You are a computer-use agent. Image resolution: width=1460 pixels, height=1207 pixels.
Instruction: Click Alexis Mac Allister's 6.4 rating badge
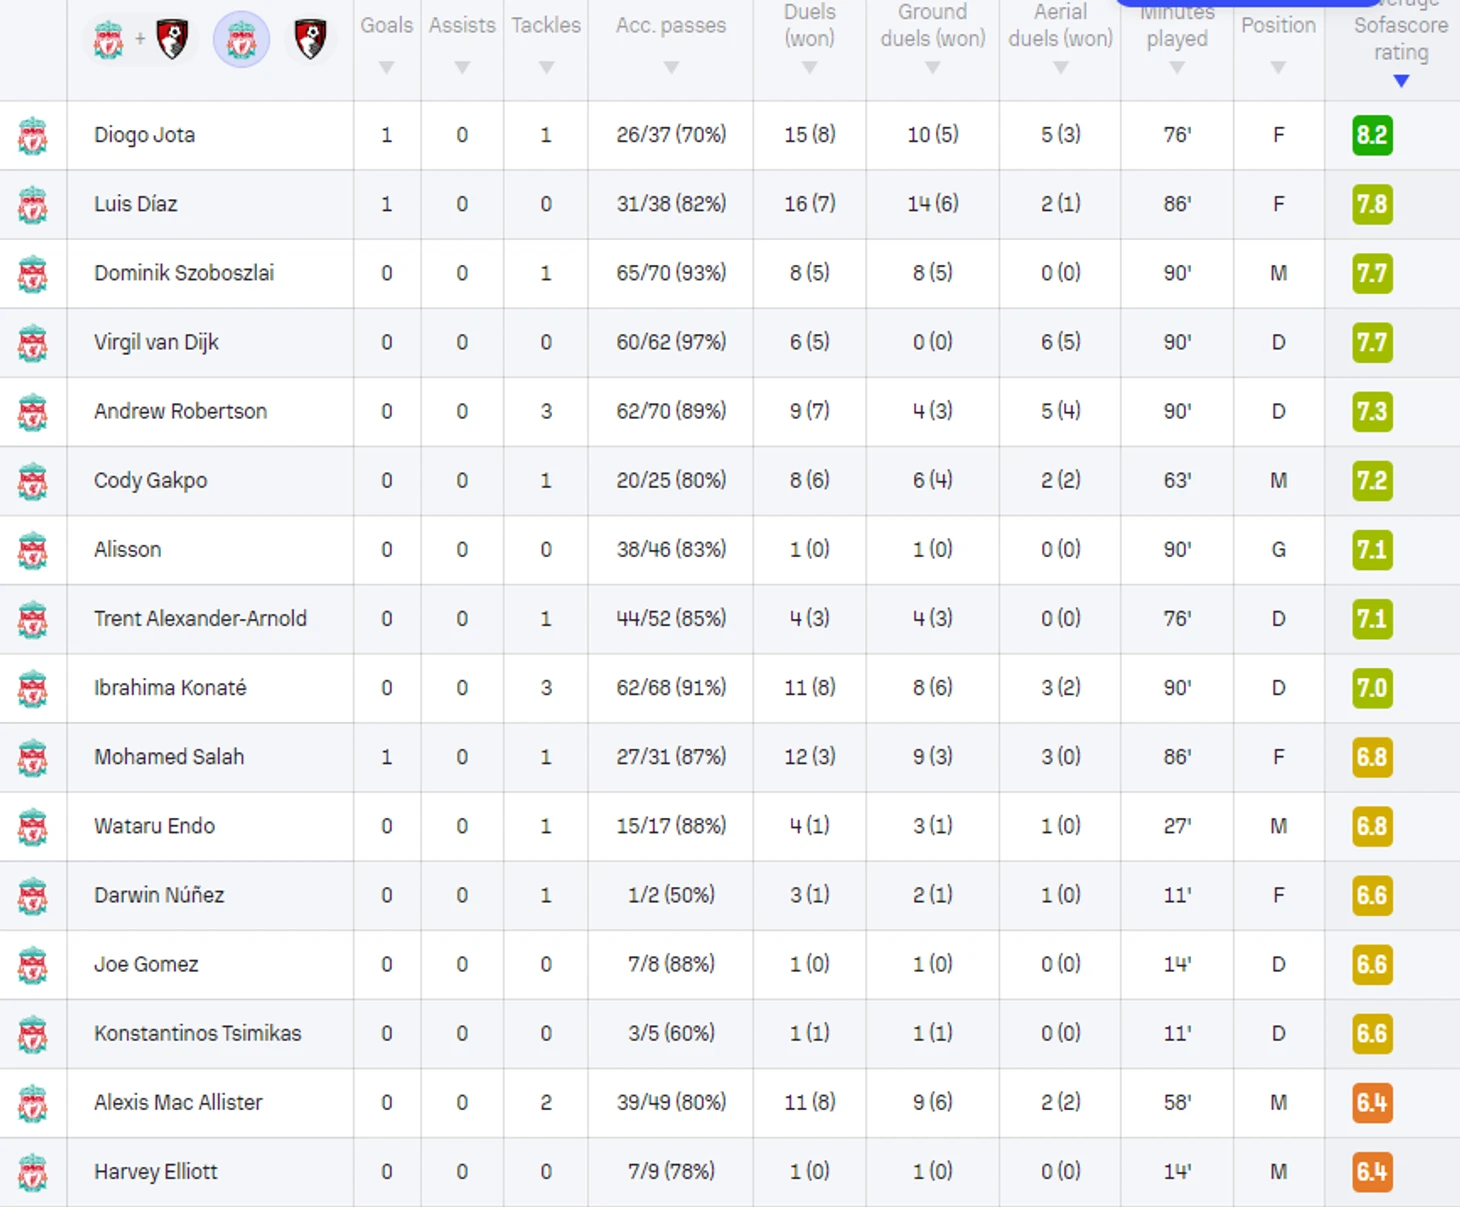point(1372,1103)
